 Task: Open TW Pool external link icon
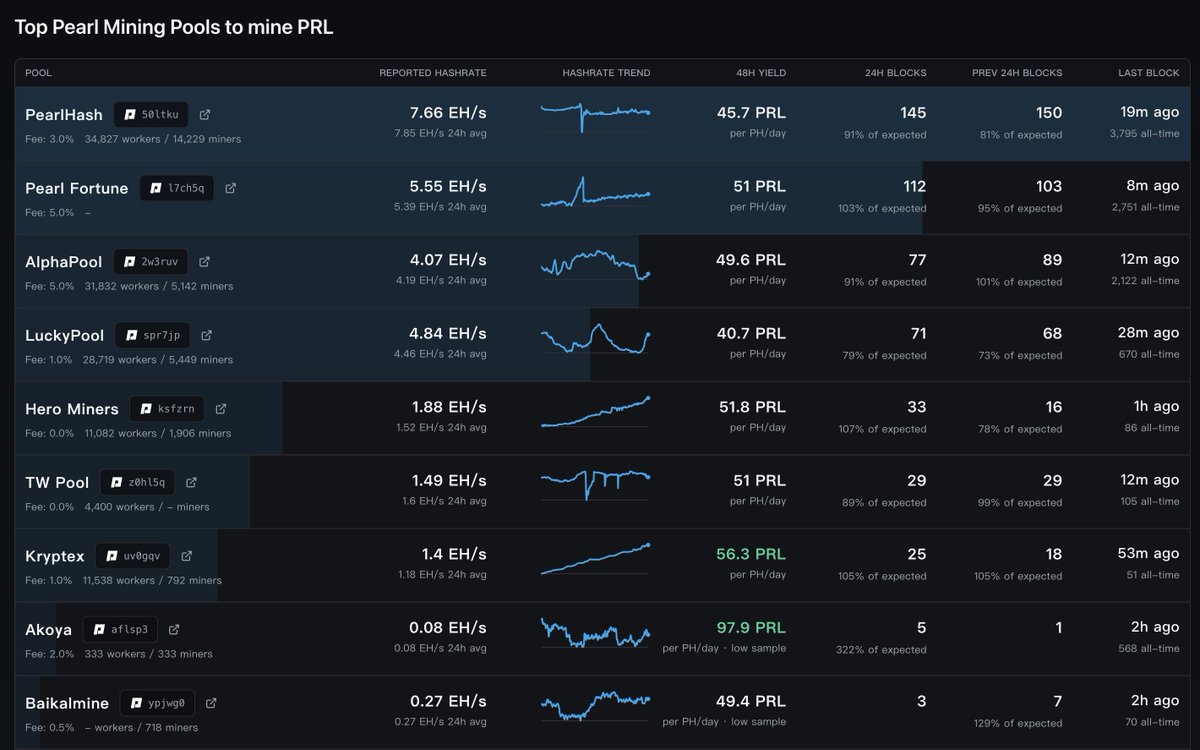point(191,482)
